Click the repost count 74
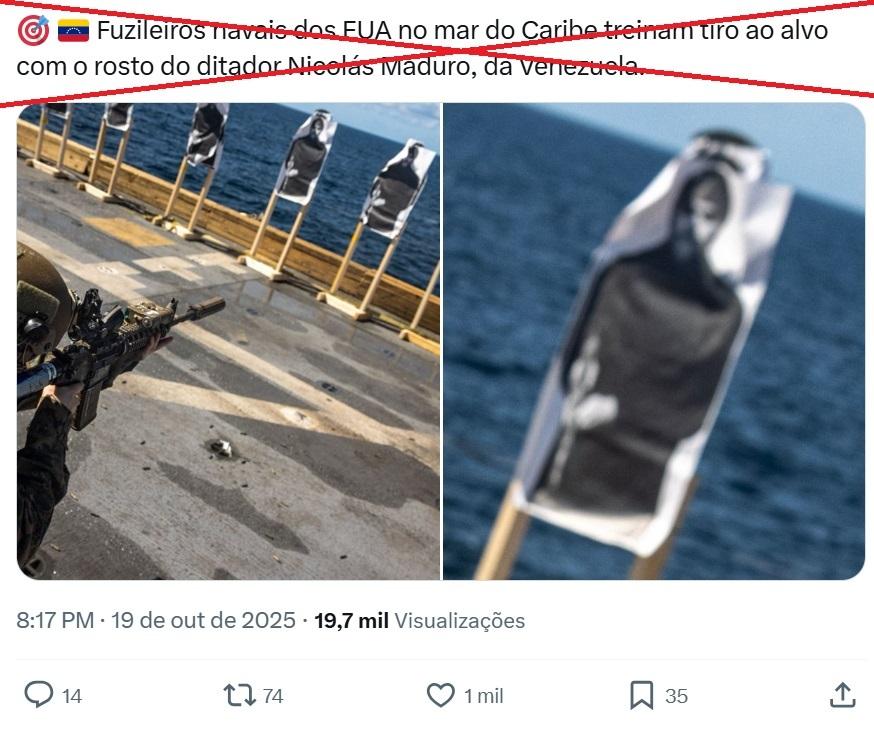Screen dimensions: 874x729 click(x=273, y=696)
